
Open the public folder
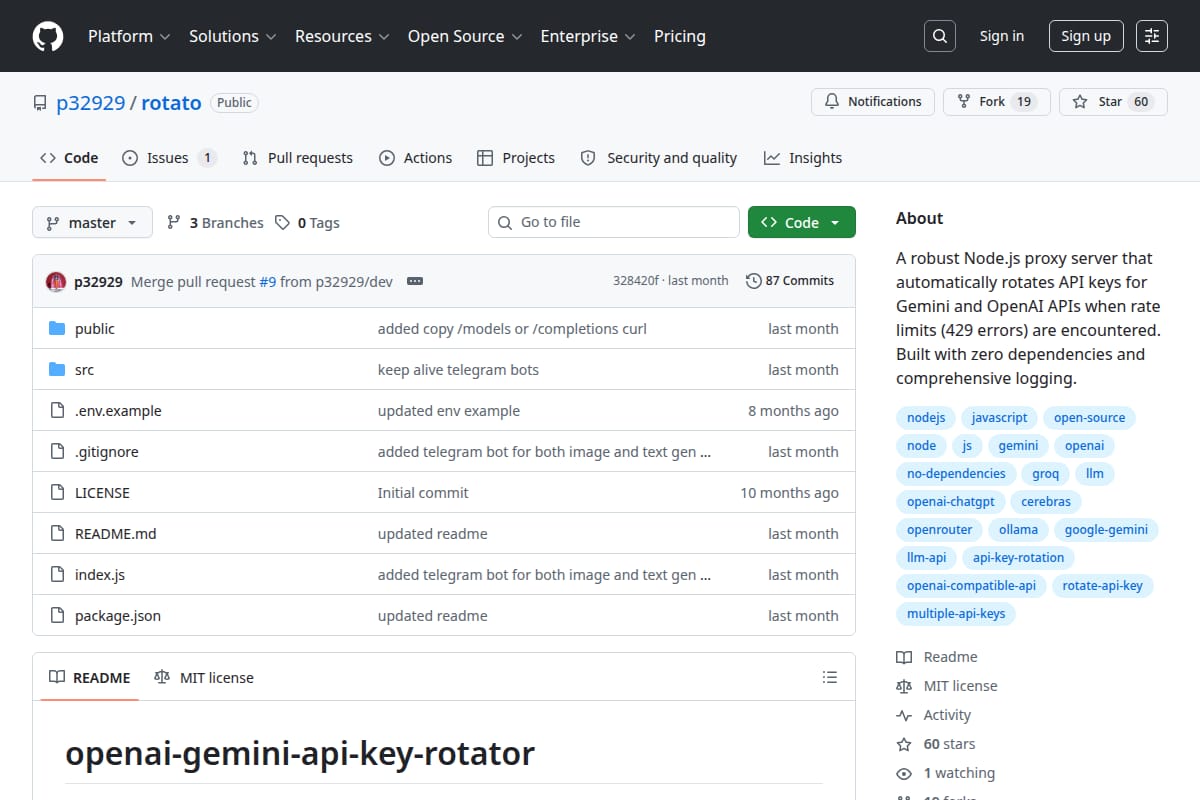(x=95, y=329)
